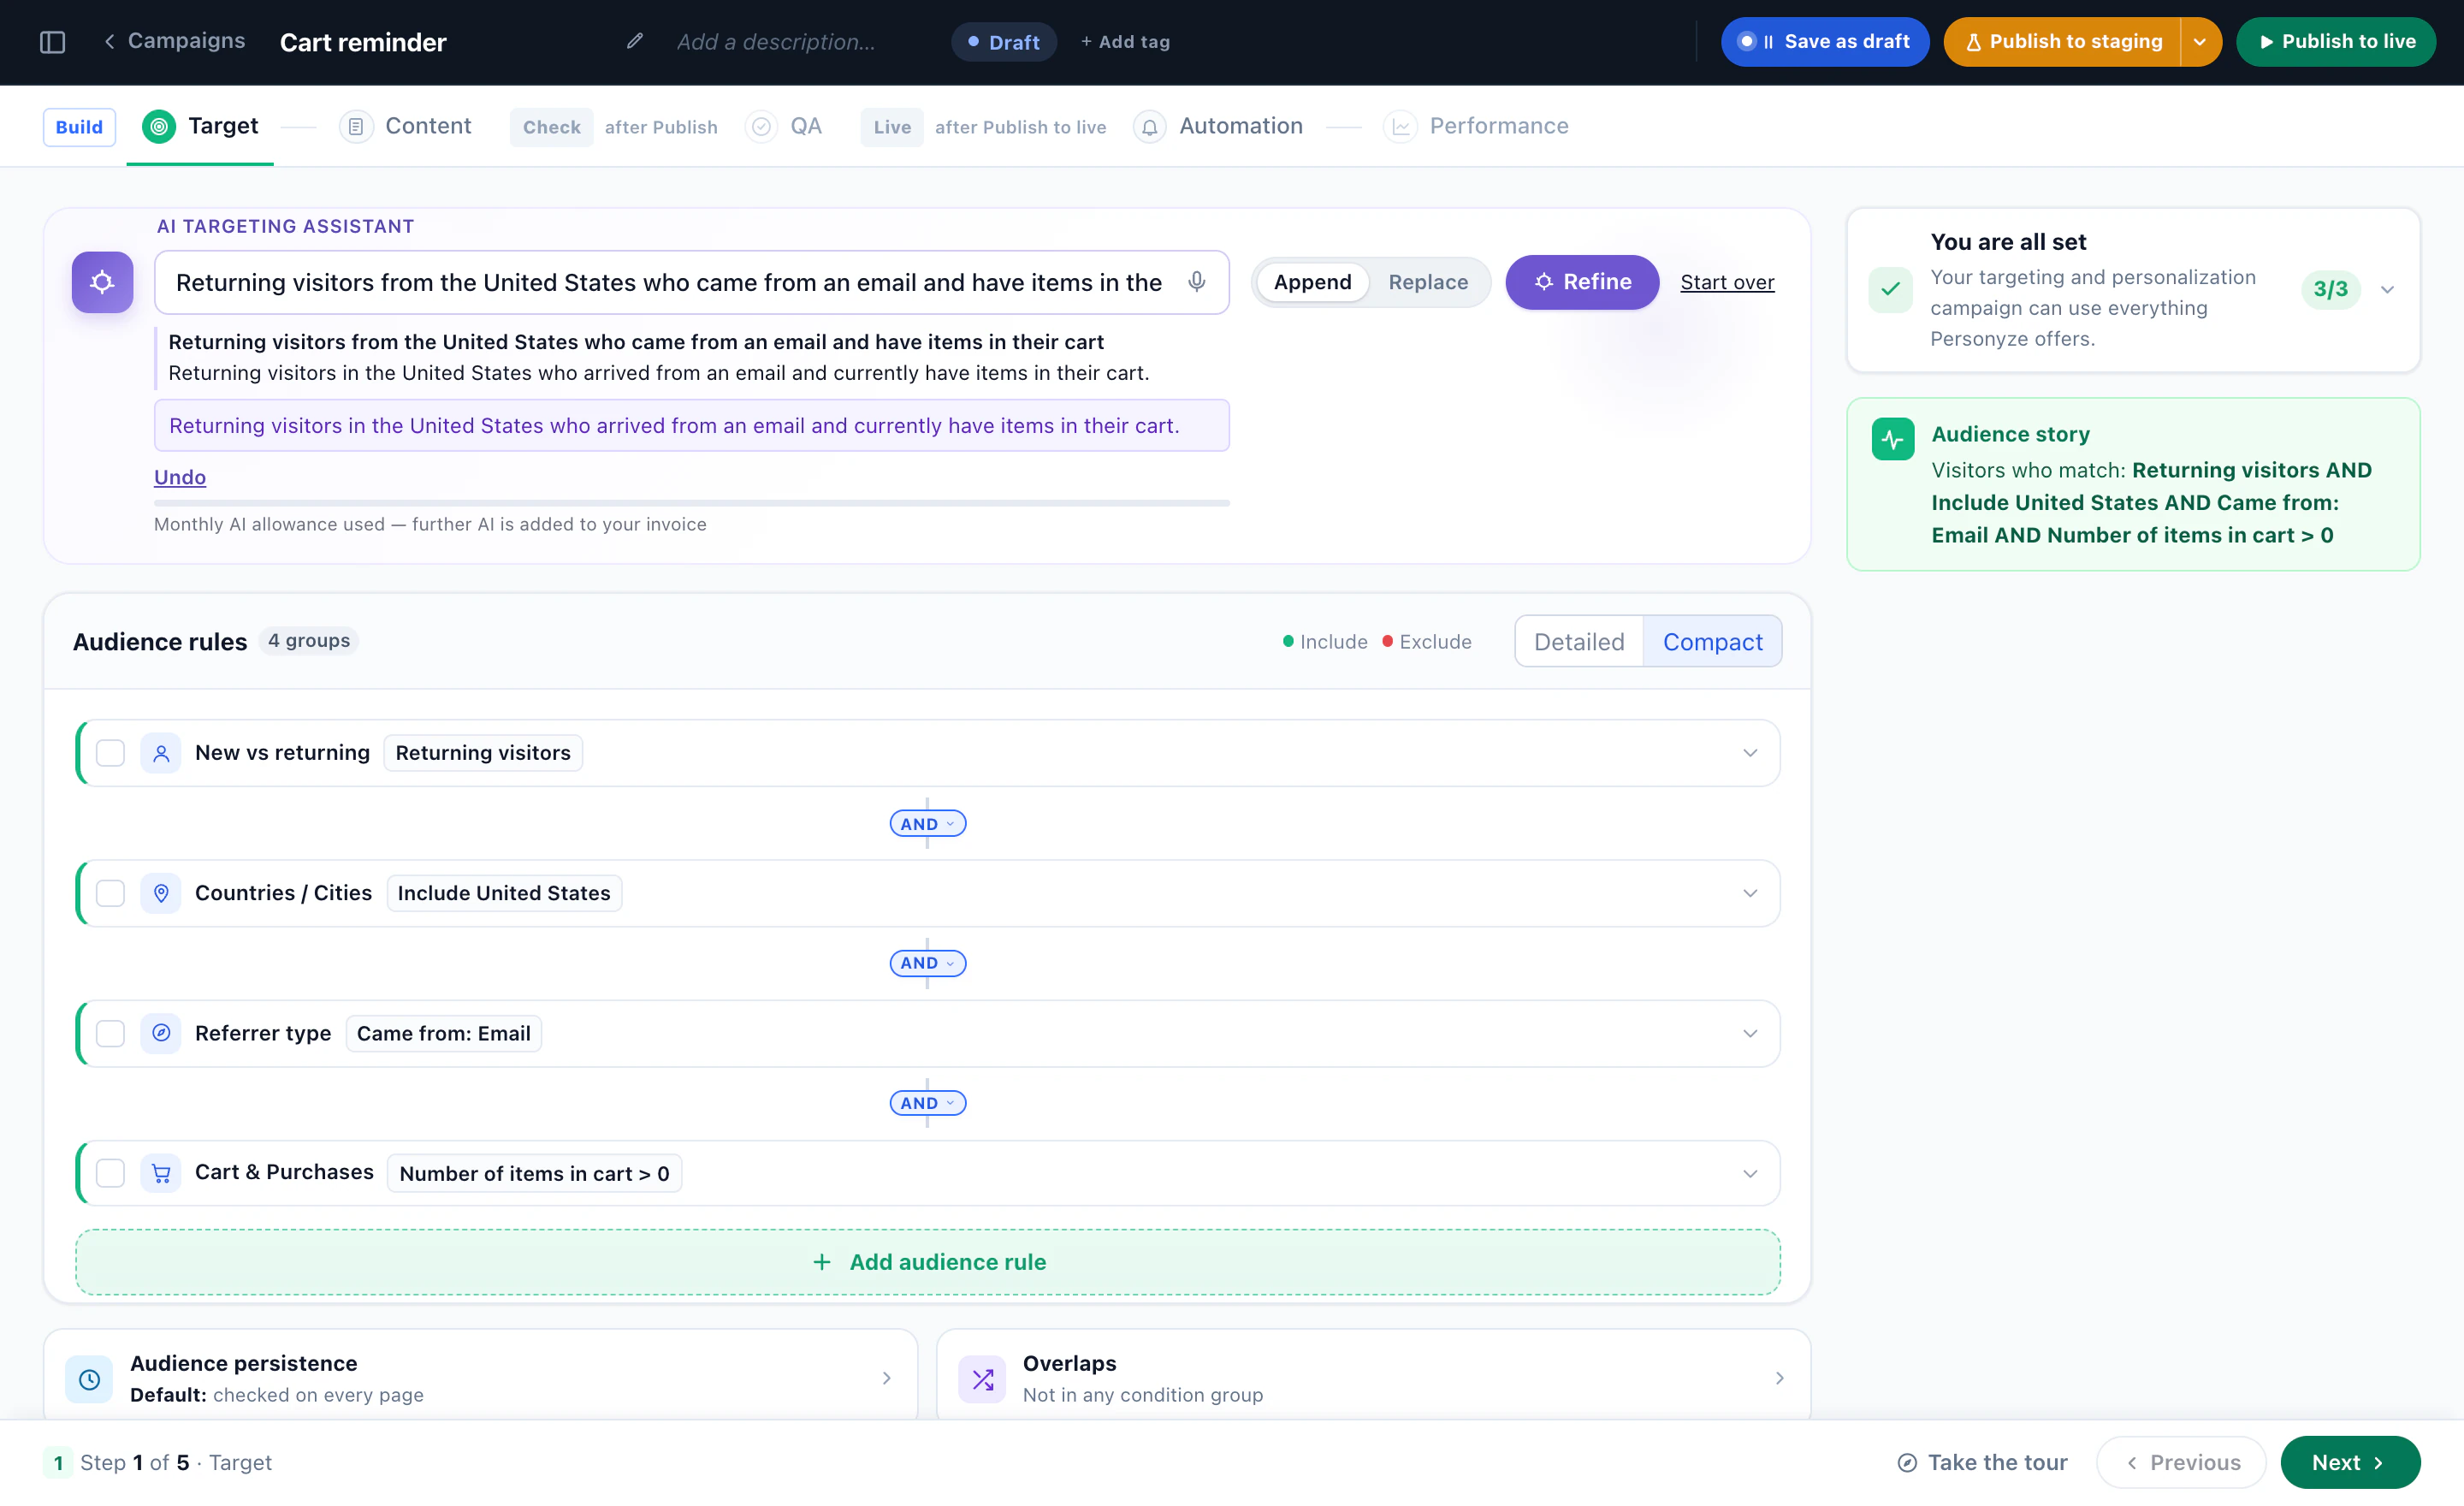Click Add audience rule
The image size is (2464, 1506).
click(928, 1262)
